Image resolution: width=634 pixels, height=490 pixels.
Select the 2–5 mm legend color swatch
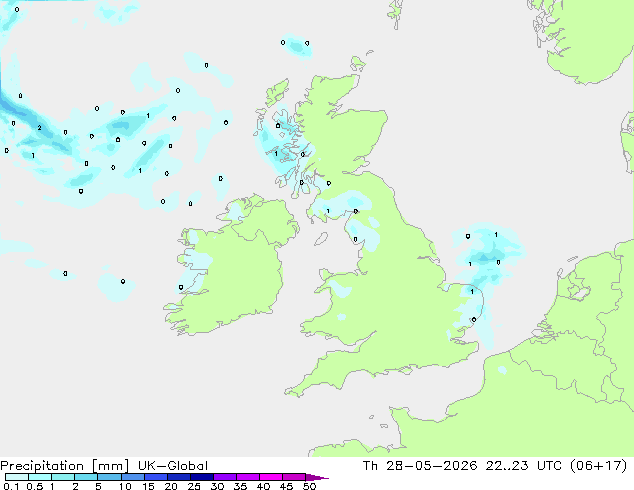click(86, 477)
